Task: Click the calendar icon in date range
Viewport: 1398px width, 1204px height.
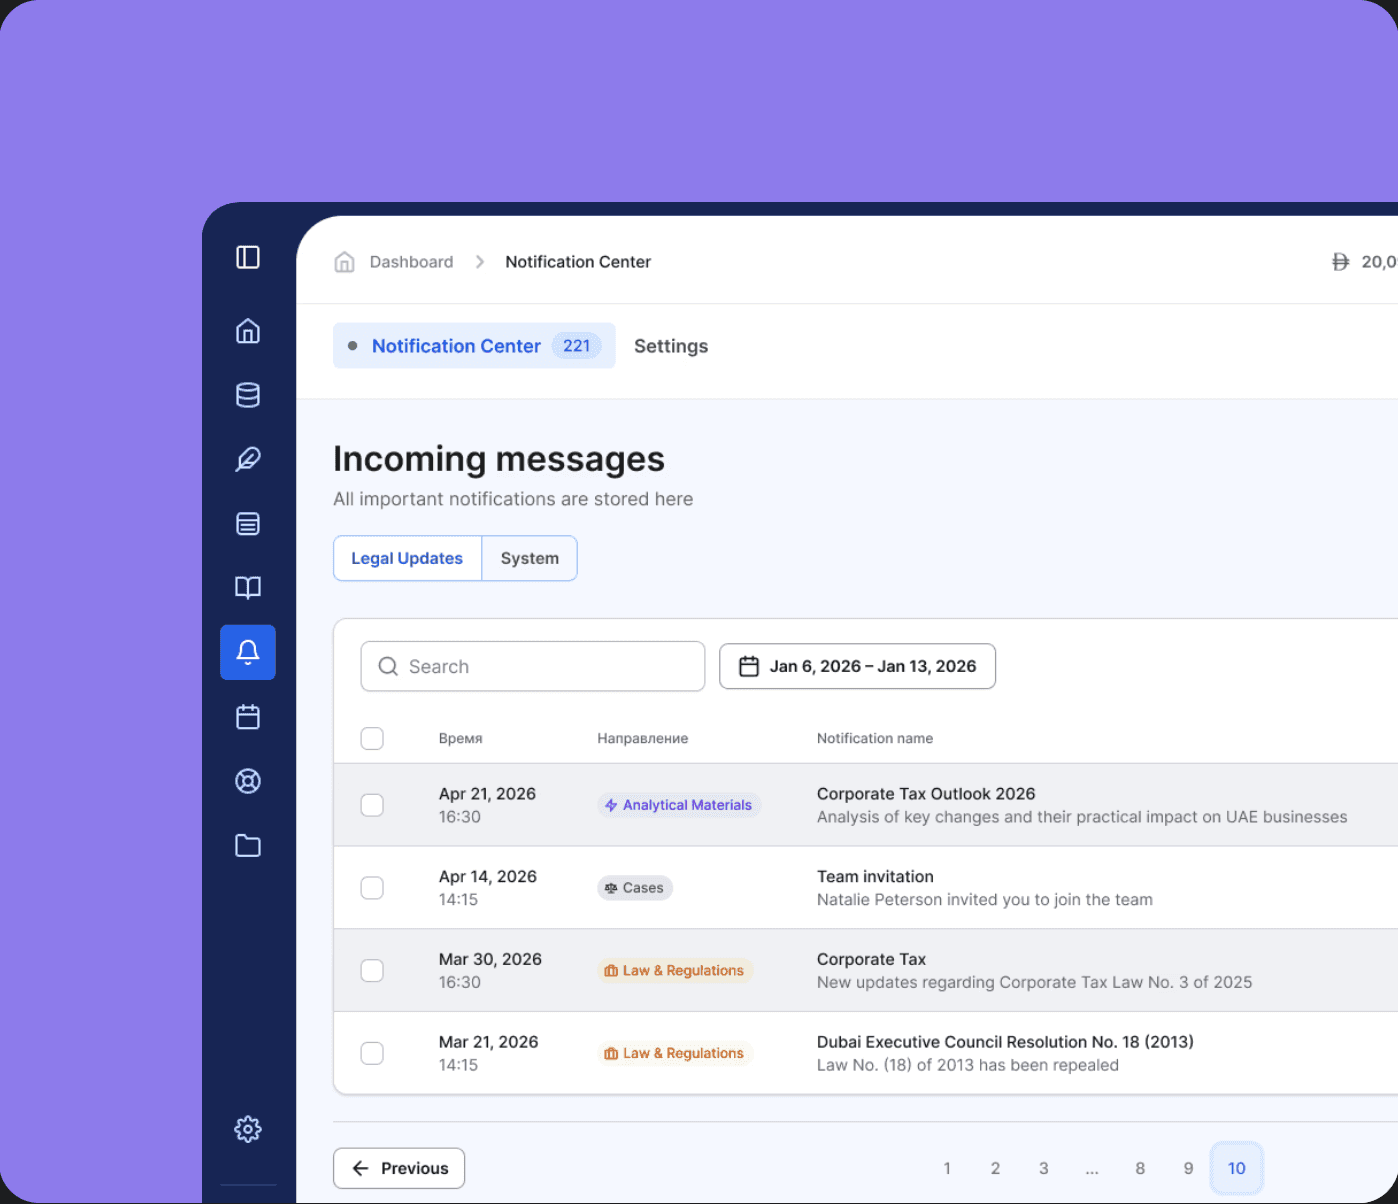Action: [749, 666]
